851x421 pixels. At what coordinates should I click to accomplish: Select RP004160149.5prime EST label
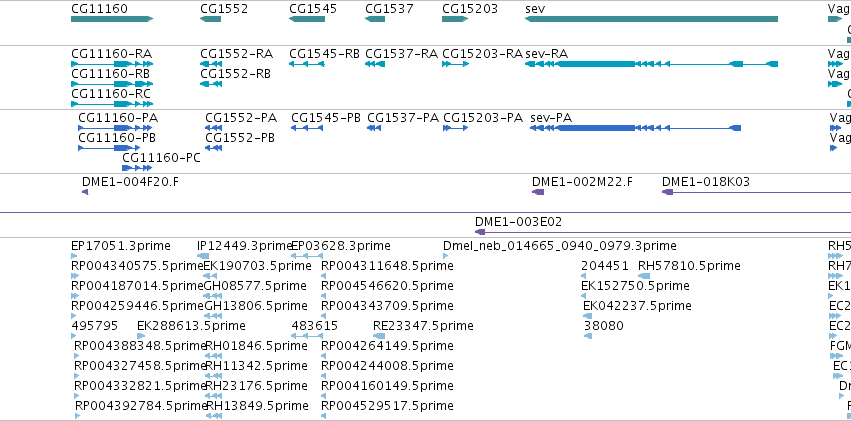pos(388,386)
